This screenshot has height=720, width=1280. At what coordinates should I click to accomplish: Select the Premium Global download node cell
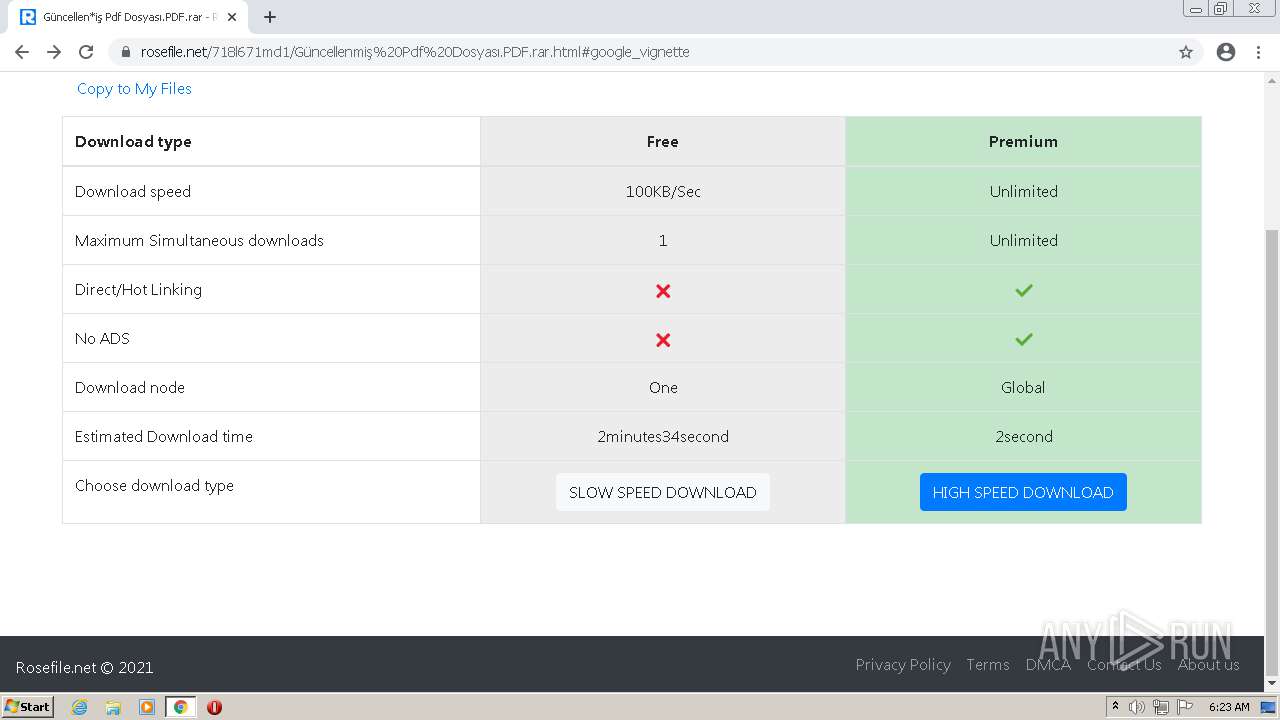coord(1023,387)
